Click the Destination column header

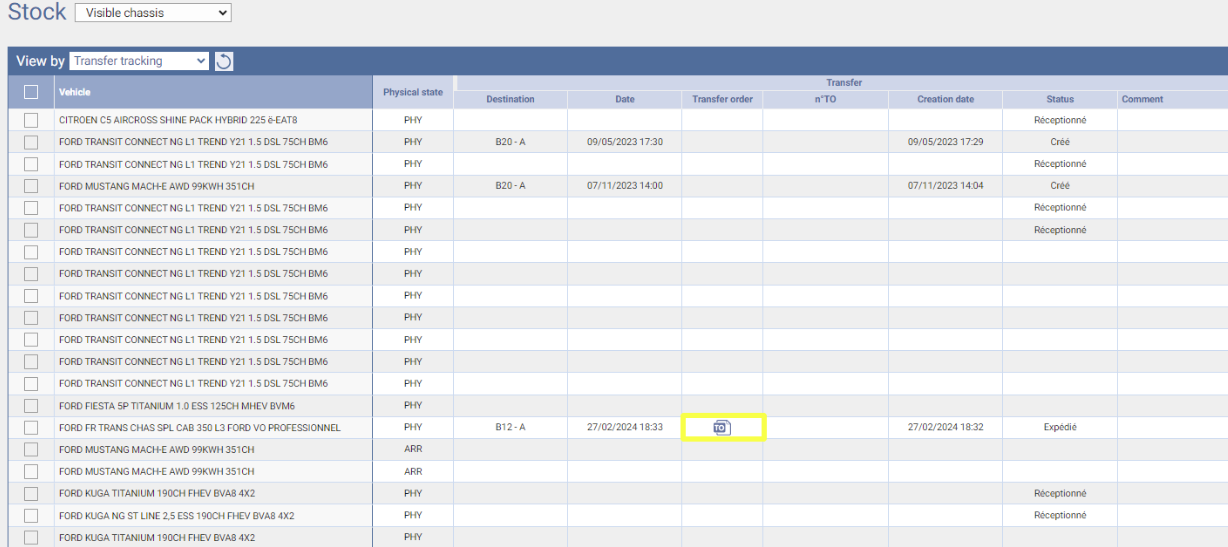(510, 99)
